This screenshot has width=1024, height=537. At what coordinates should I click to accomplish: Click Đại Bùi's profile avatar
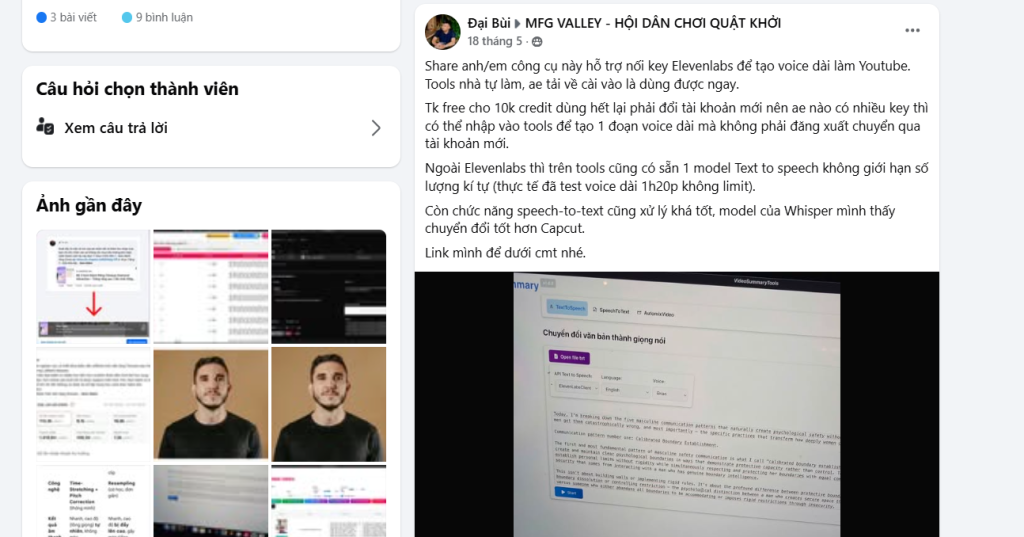443,32
